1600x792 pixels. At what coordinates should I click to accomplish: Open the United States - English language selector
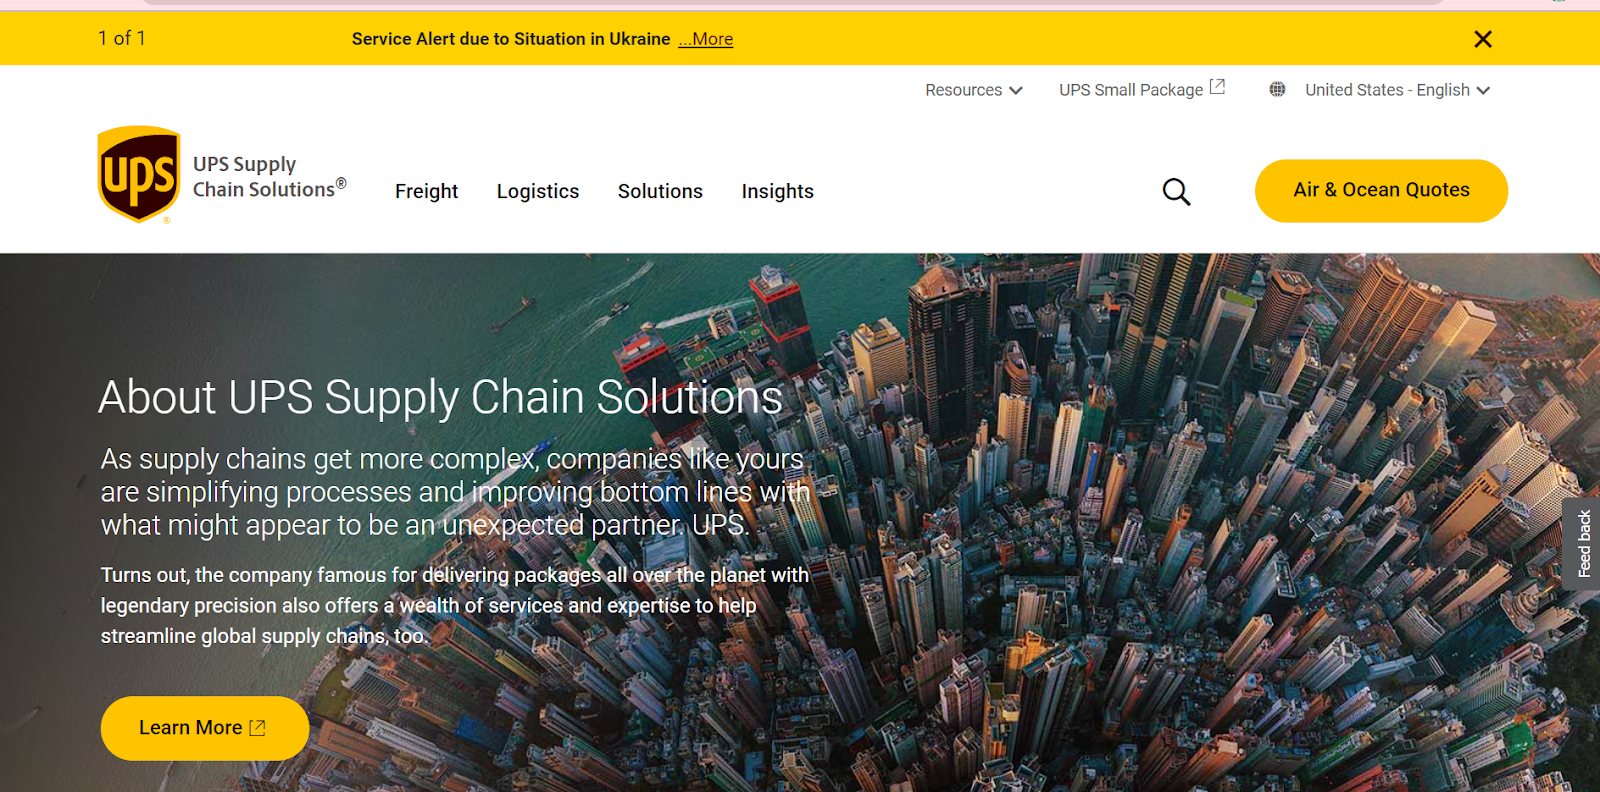point(1397,90)
